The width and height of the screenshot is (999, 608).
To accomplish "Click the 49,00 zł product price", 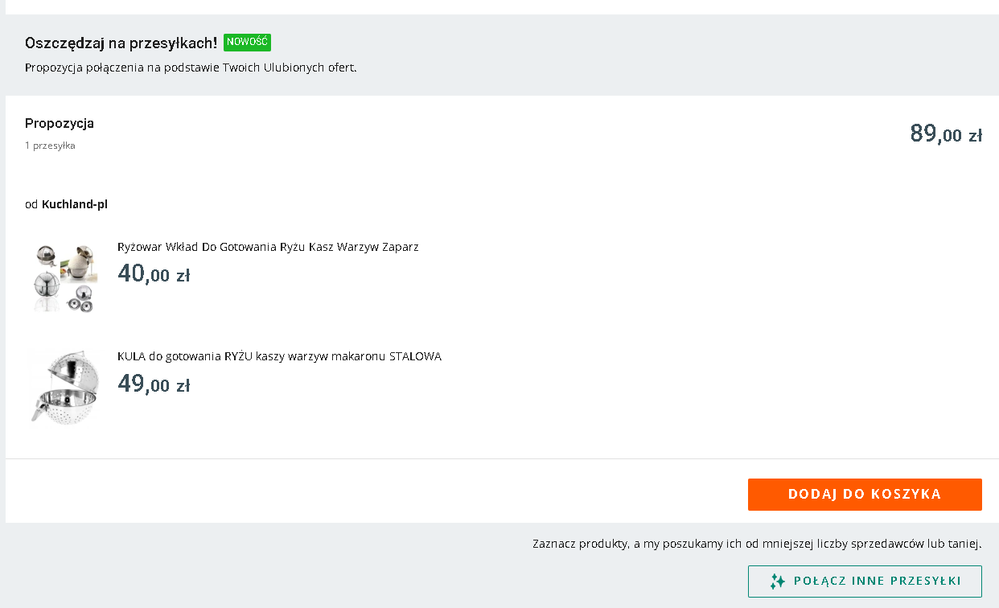I will (153, 384).
